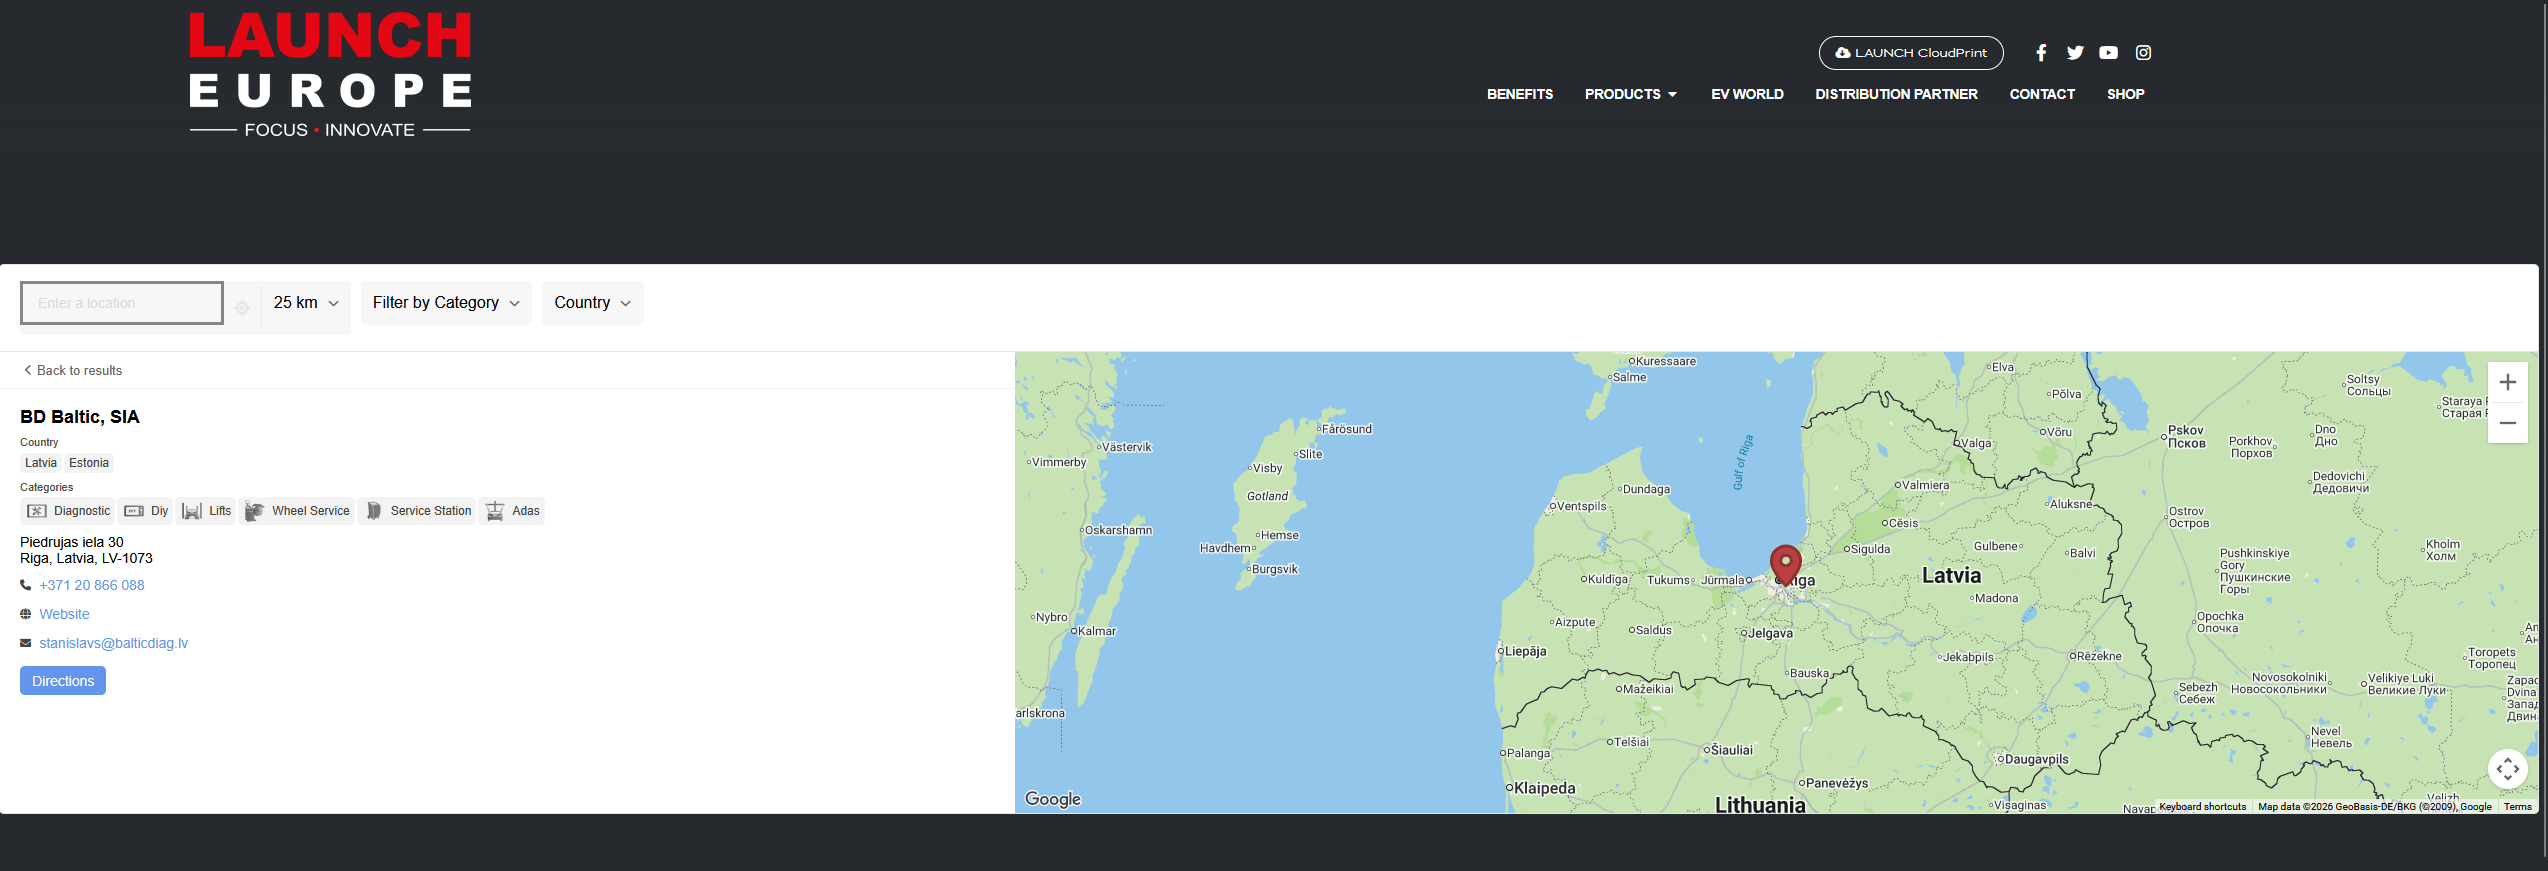Click the red map pin at Riga
The height and width of the screenshot is (871, 2548).
pos(1785,564)
